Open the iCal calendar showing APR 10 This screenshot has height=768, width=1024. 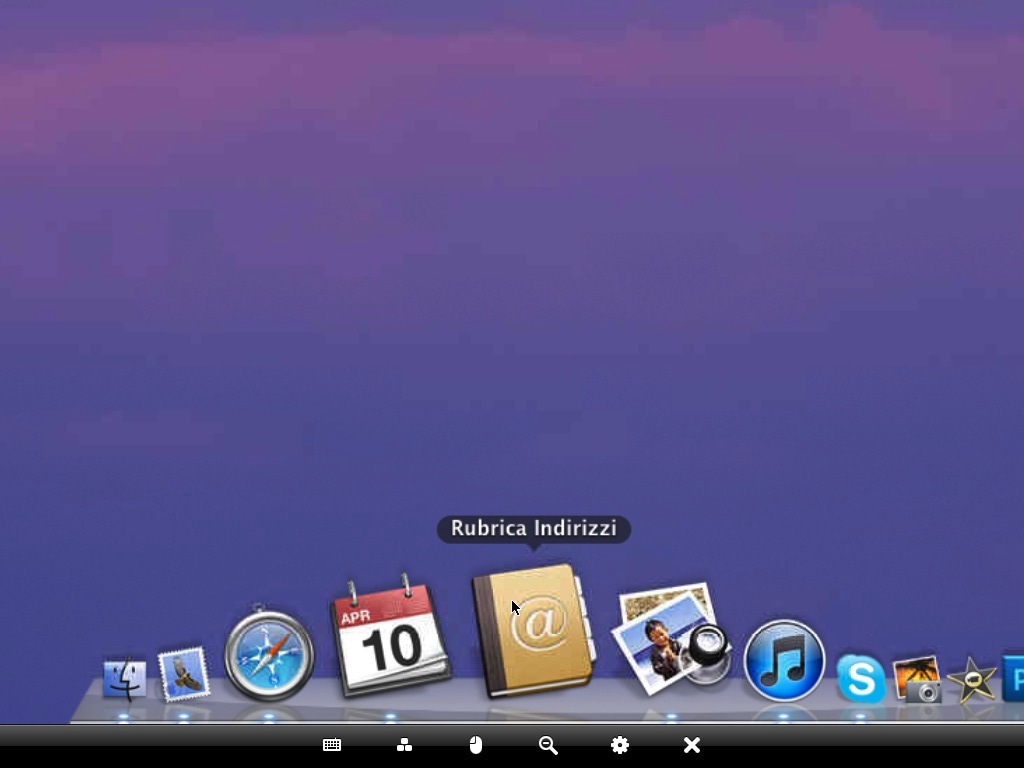click(391, 635)
